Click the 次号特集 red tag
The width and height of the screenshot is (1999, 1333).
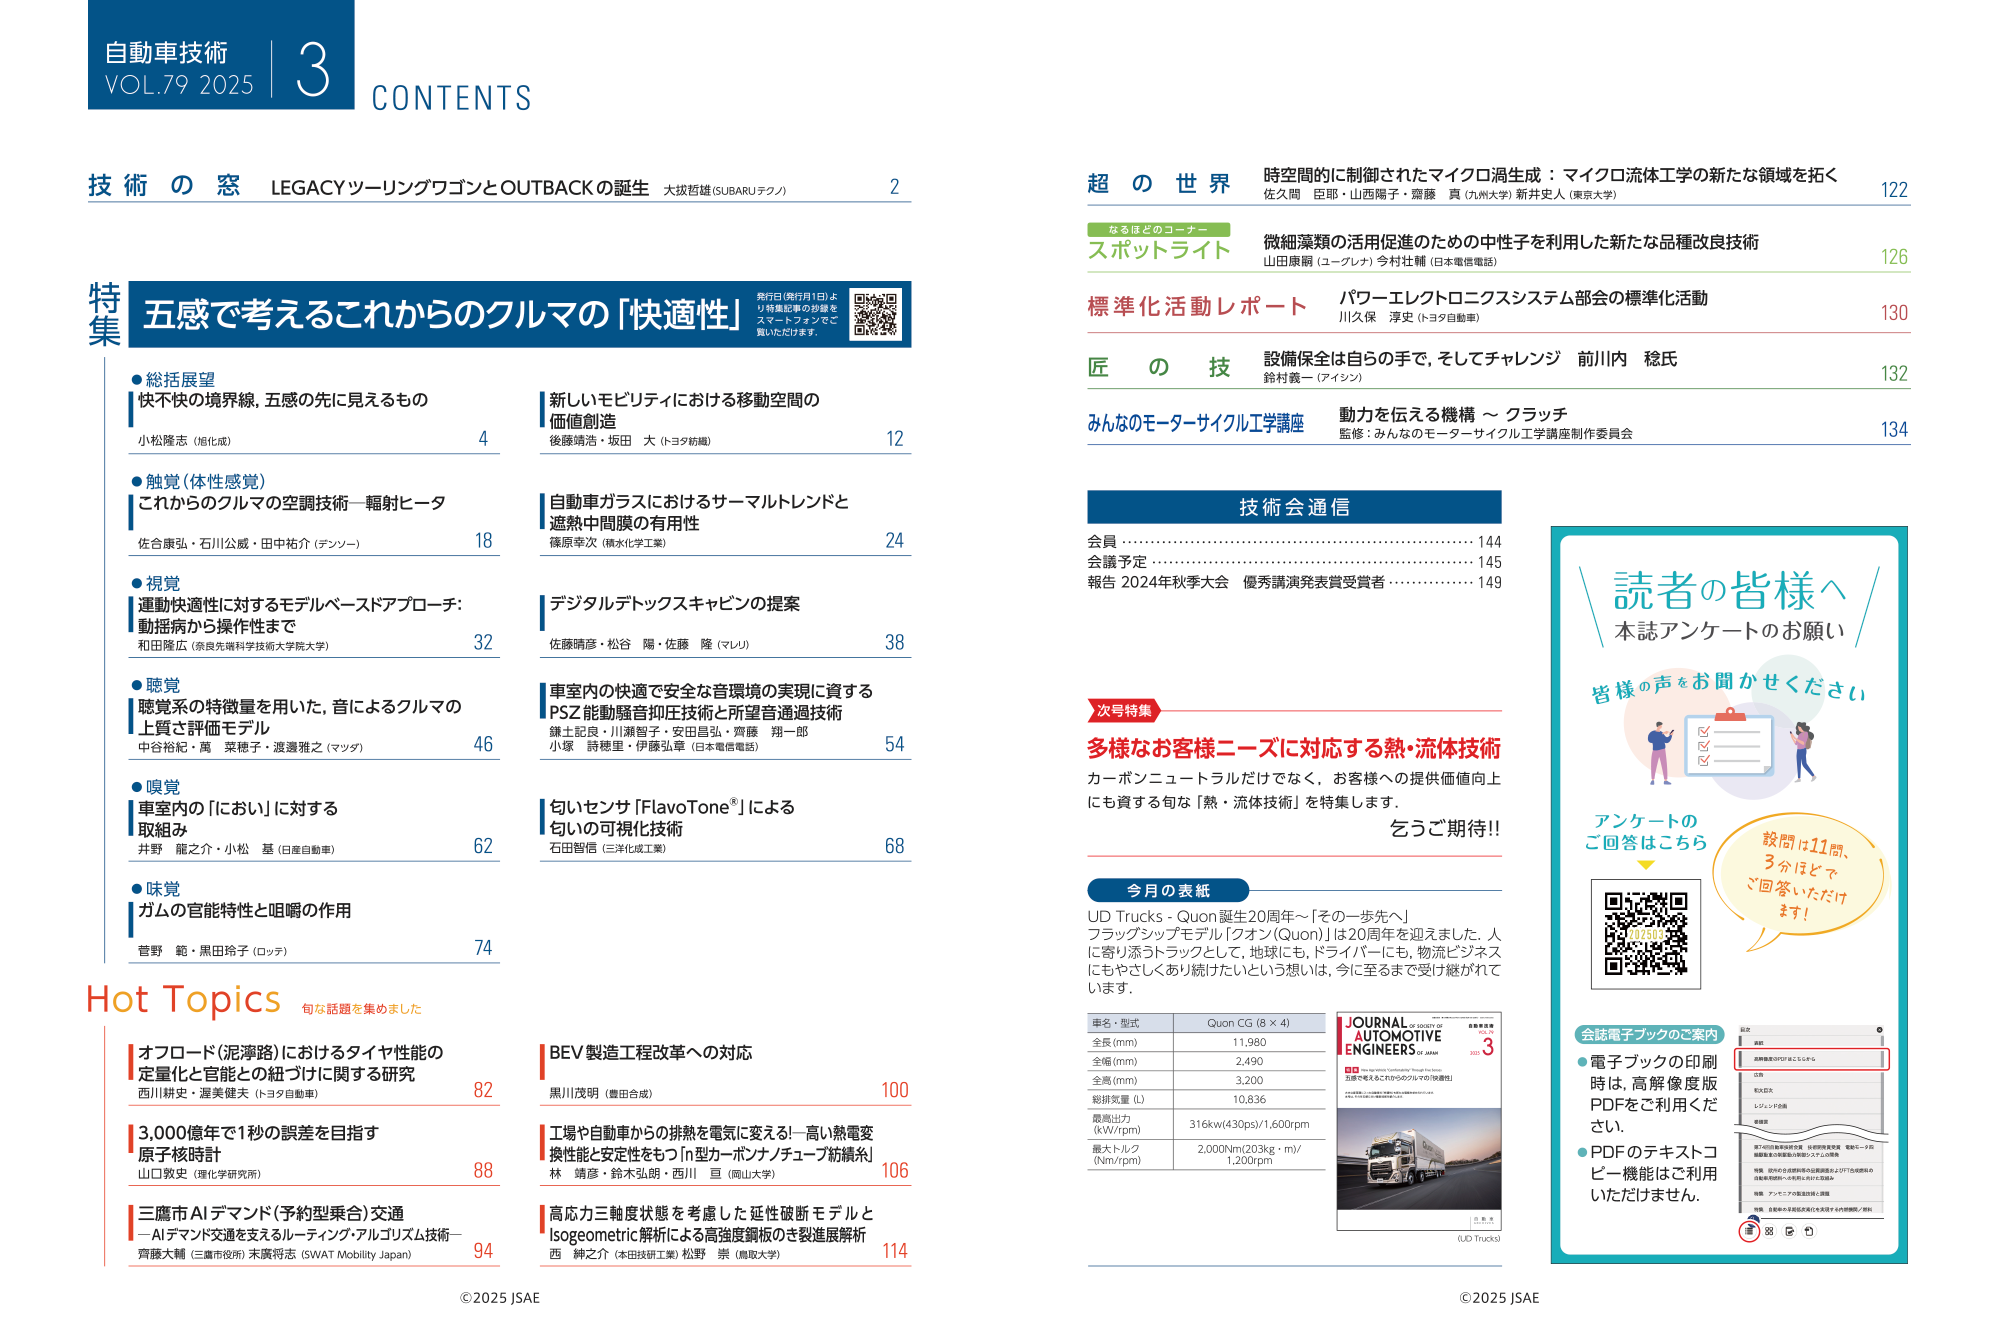tap(1123, 711)
